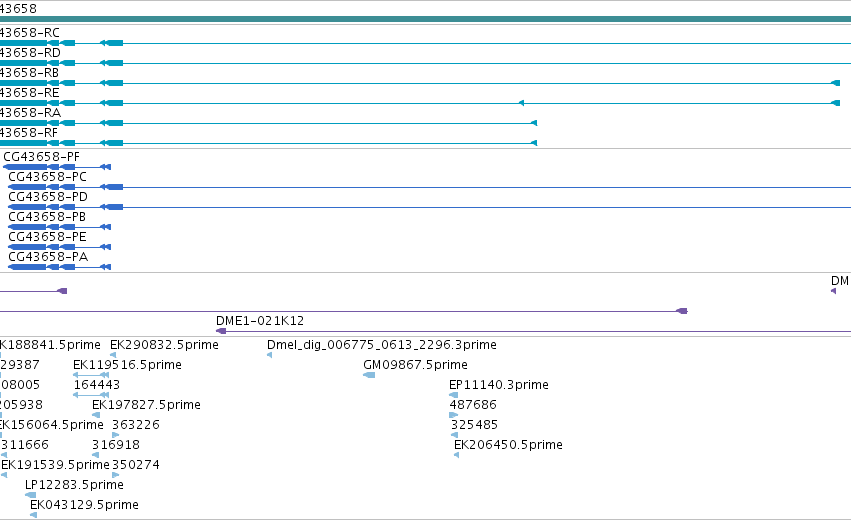Open the CG43658-PB protein label

tap(47, 217)
